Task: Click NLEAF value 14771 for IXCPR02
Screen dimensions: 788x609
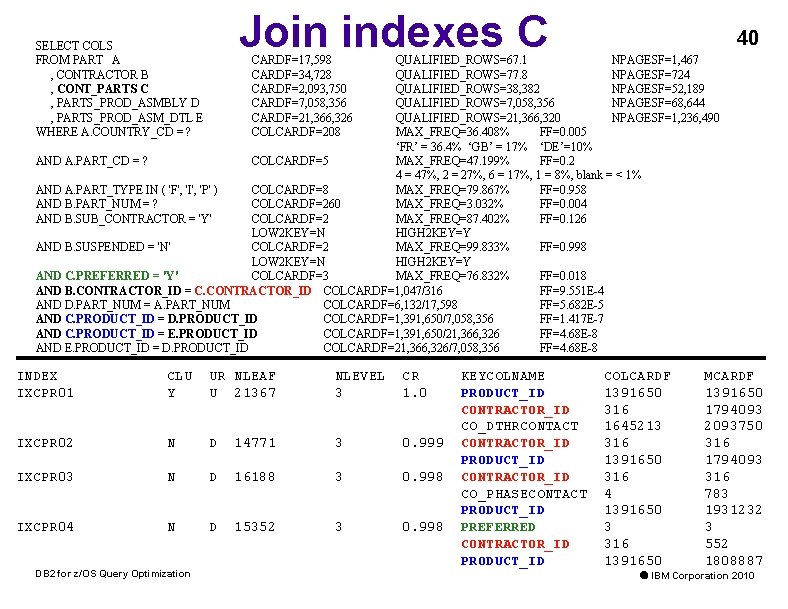Action: (x=255, y=443)
